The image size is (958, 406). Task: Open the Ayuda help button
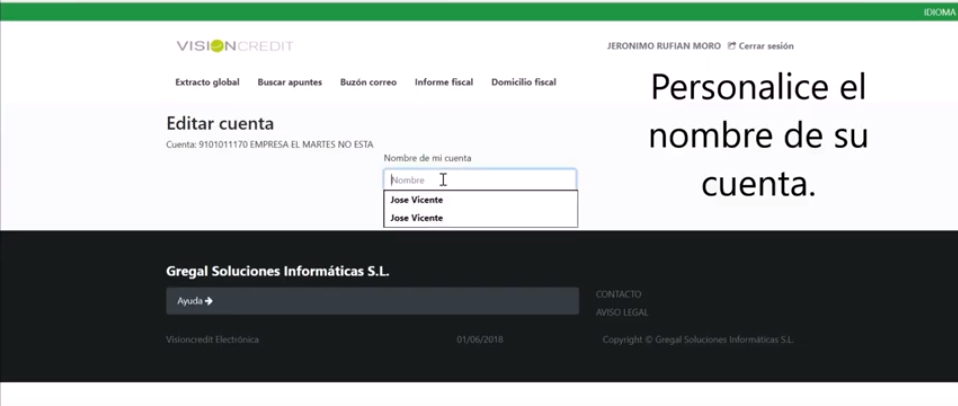pyautogui.click(x=372, y=301)
